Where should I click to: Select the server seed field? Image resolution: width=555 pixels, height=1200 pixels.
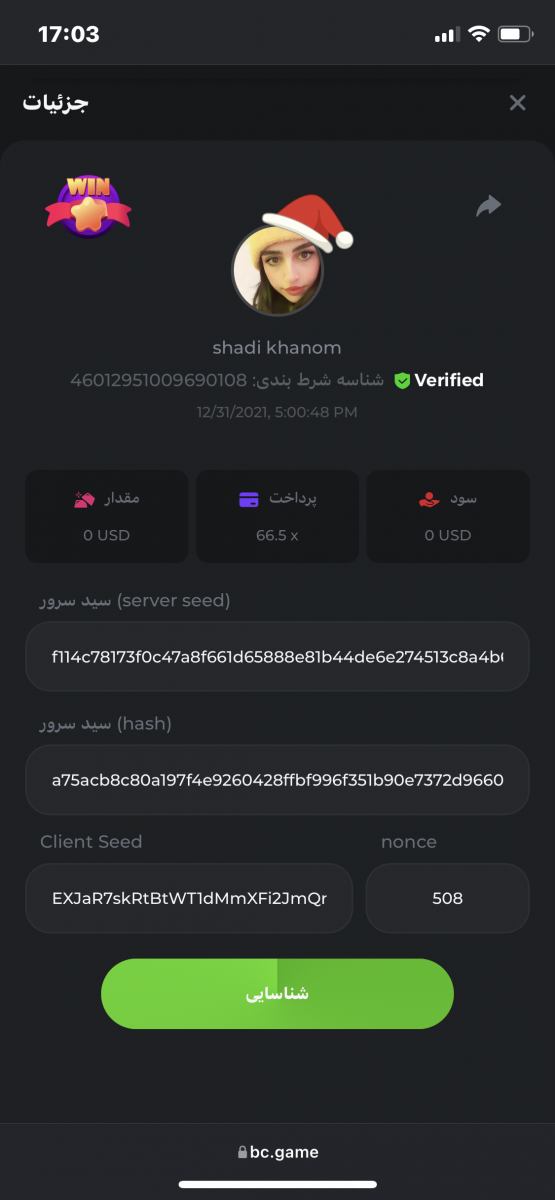click(x=277, y=657)
